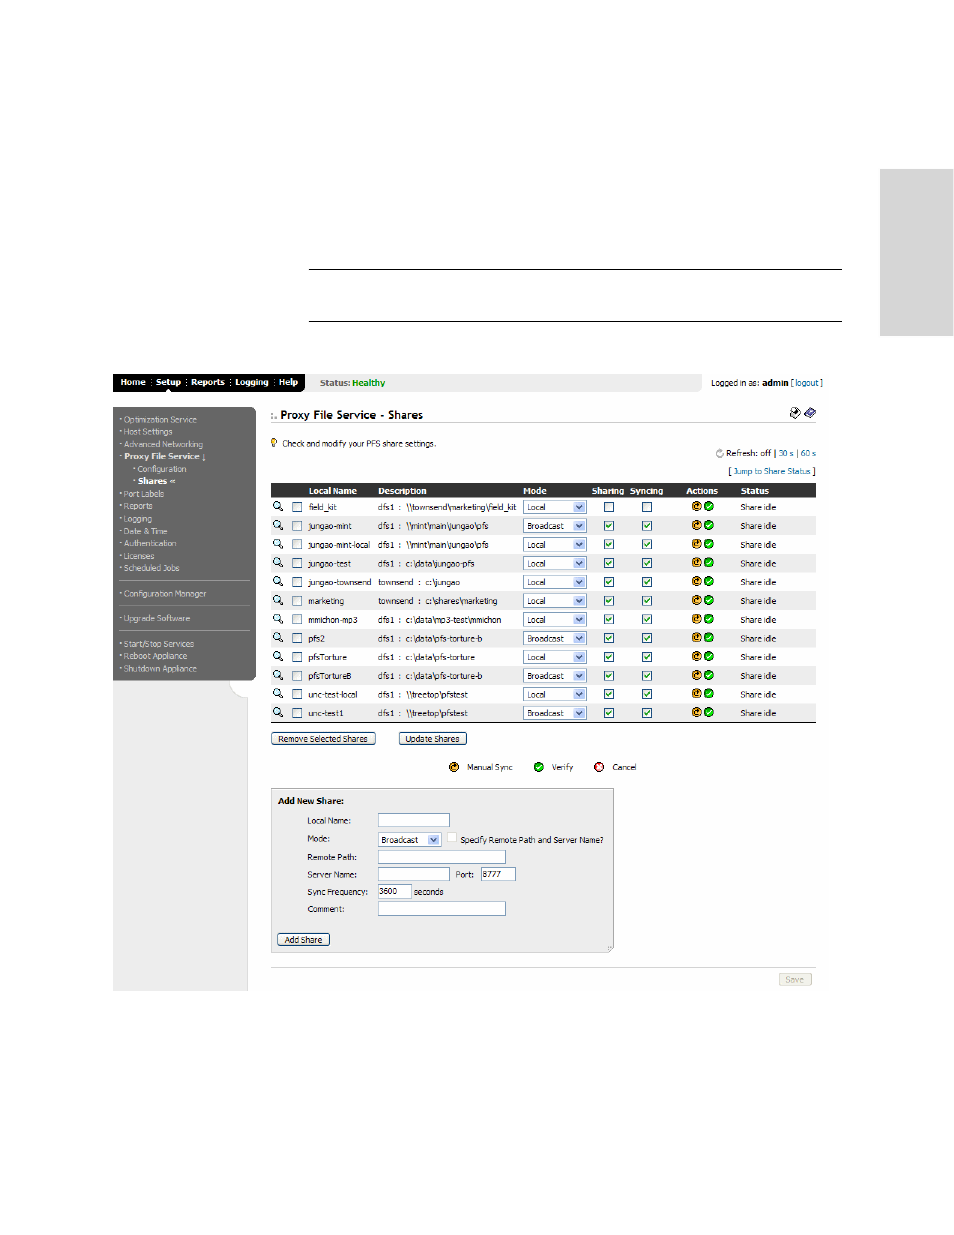
Task: Open Mode dropdown for the pfs2 share
Action: pos(555,638)
